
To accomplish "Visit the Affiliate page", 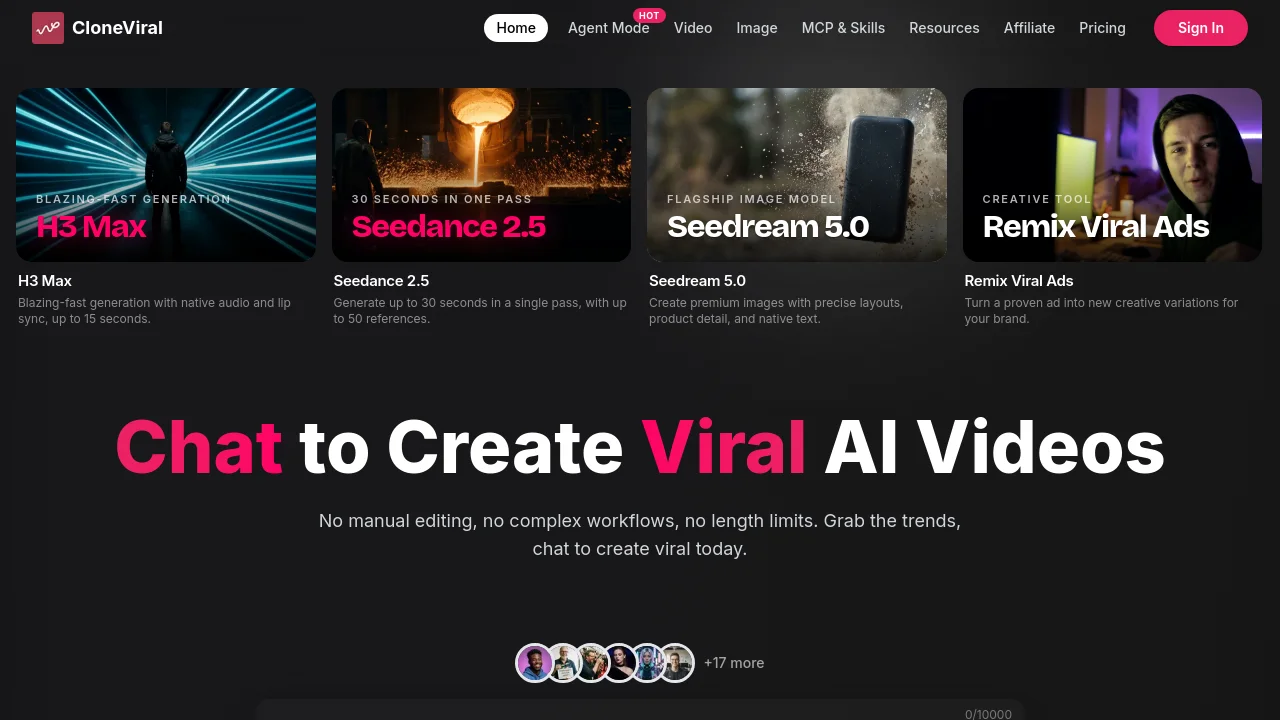I will coord(1029,28).
